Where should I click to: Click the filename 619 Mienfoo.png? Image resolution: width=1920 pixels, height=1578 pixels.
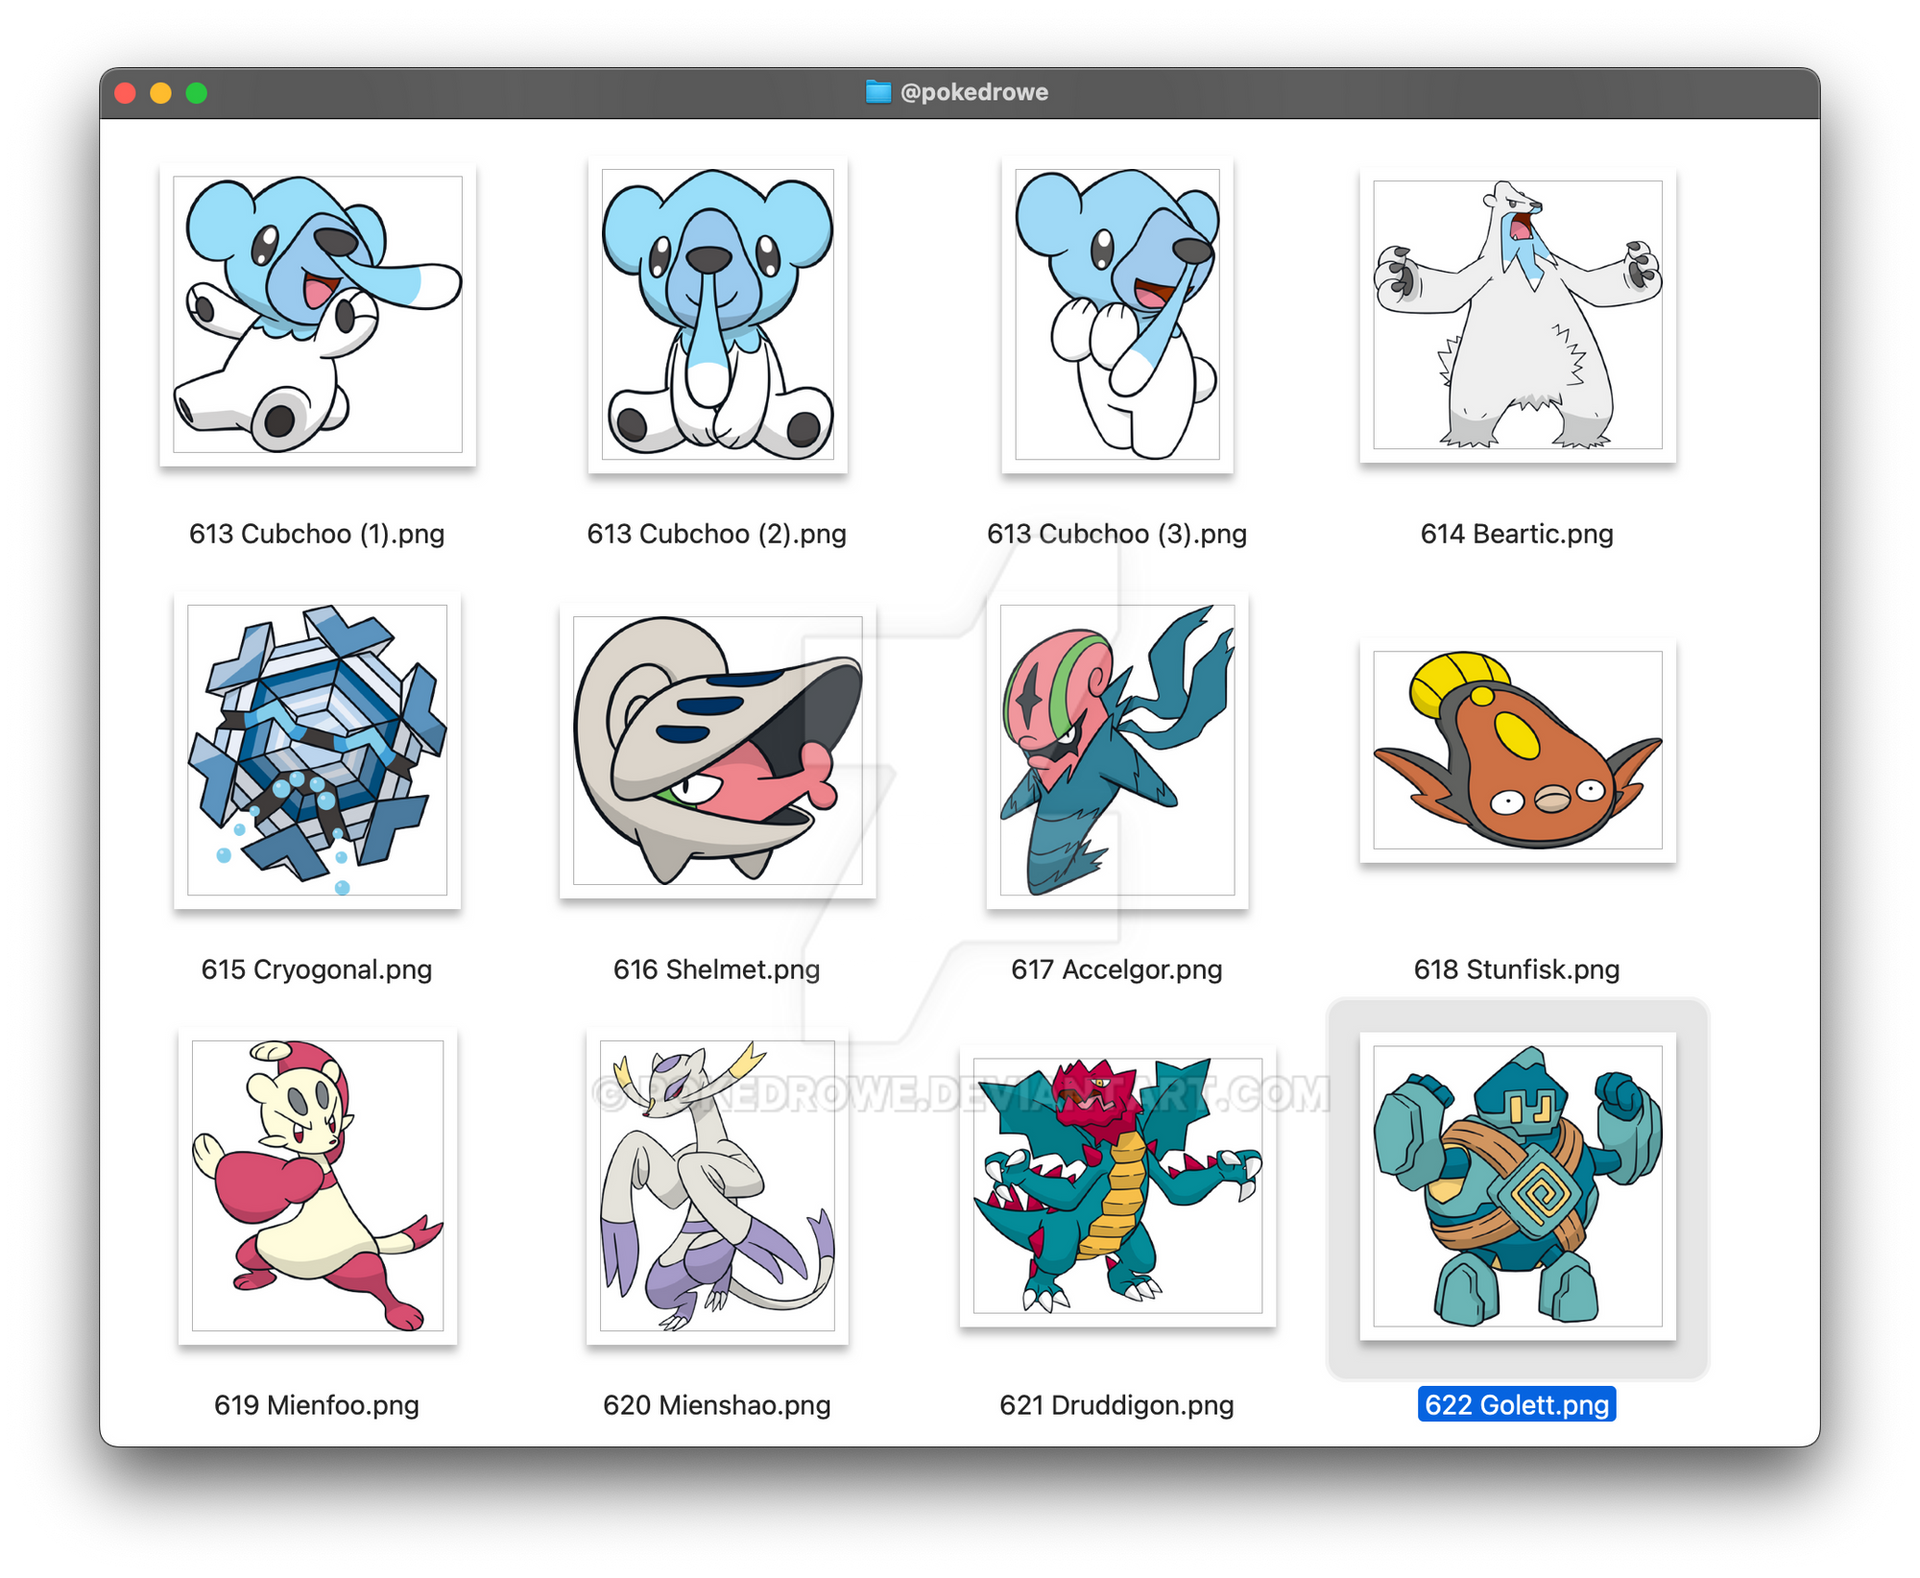(x=317, y=1405)
